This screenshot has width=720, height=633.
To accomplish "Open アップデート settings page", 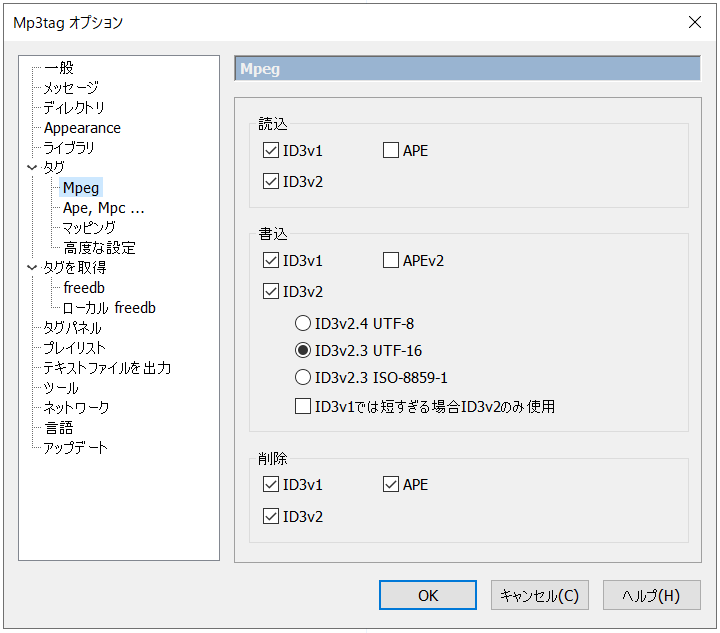I will [x=75, y=448].
